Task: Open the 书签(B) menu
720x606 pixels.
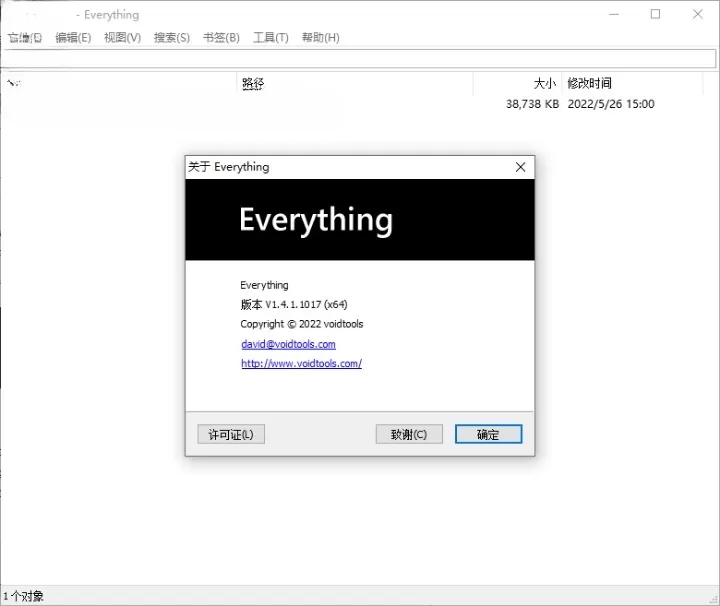Action: click(x=221, y=38)
